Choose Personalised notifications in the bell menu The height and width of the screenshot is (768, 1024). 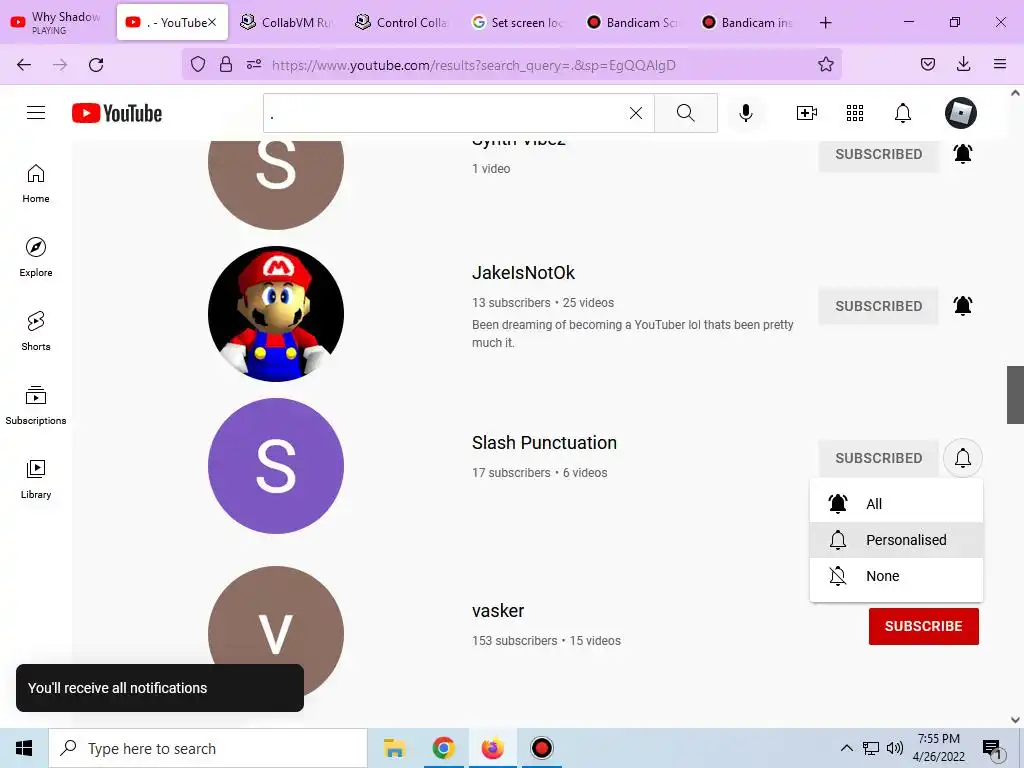pos(896,540)
